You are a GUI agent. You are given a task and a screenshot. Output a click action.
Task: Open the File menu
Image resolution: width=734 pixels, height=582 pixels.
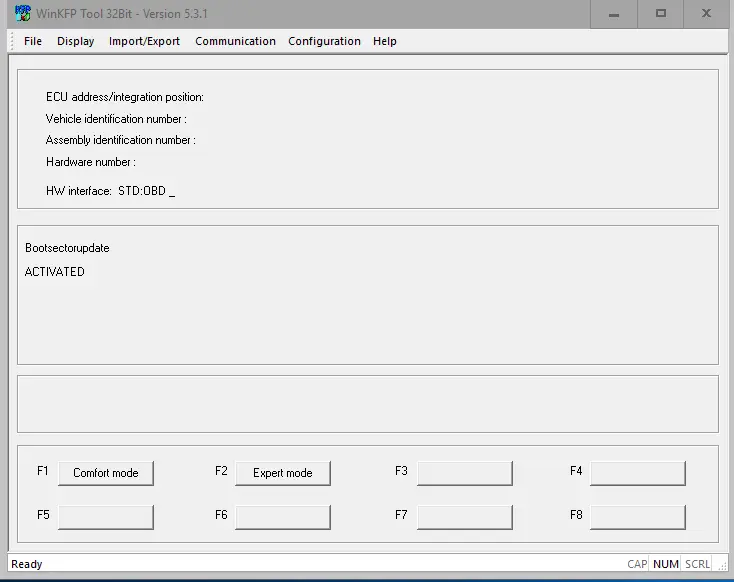33,41
